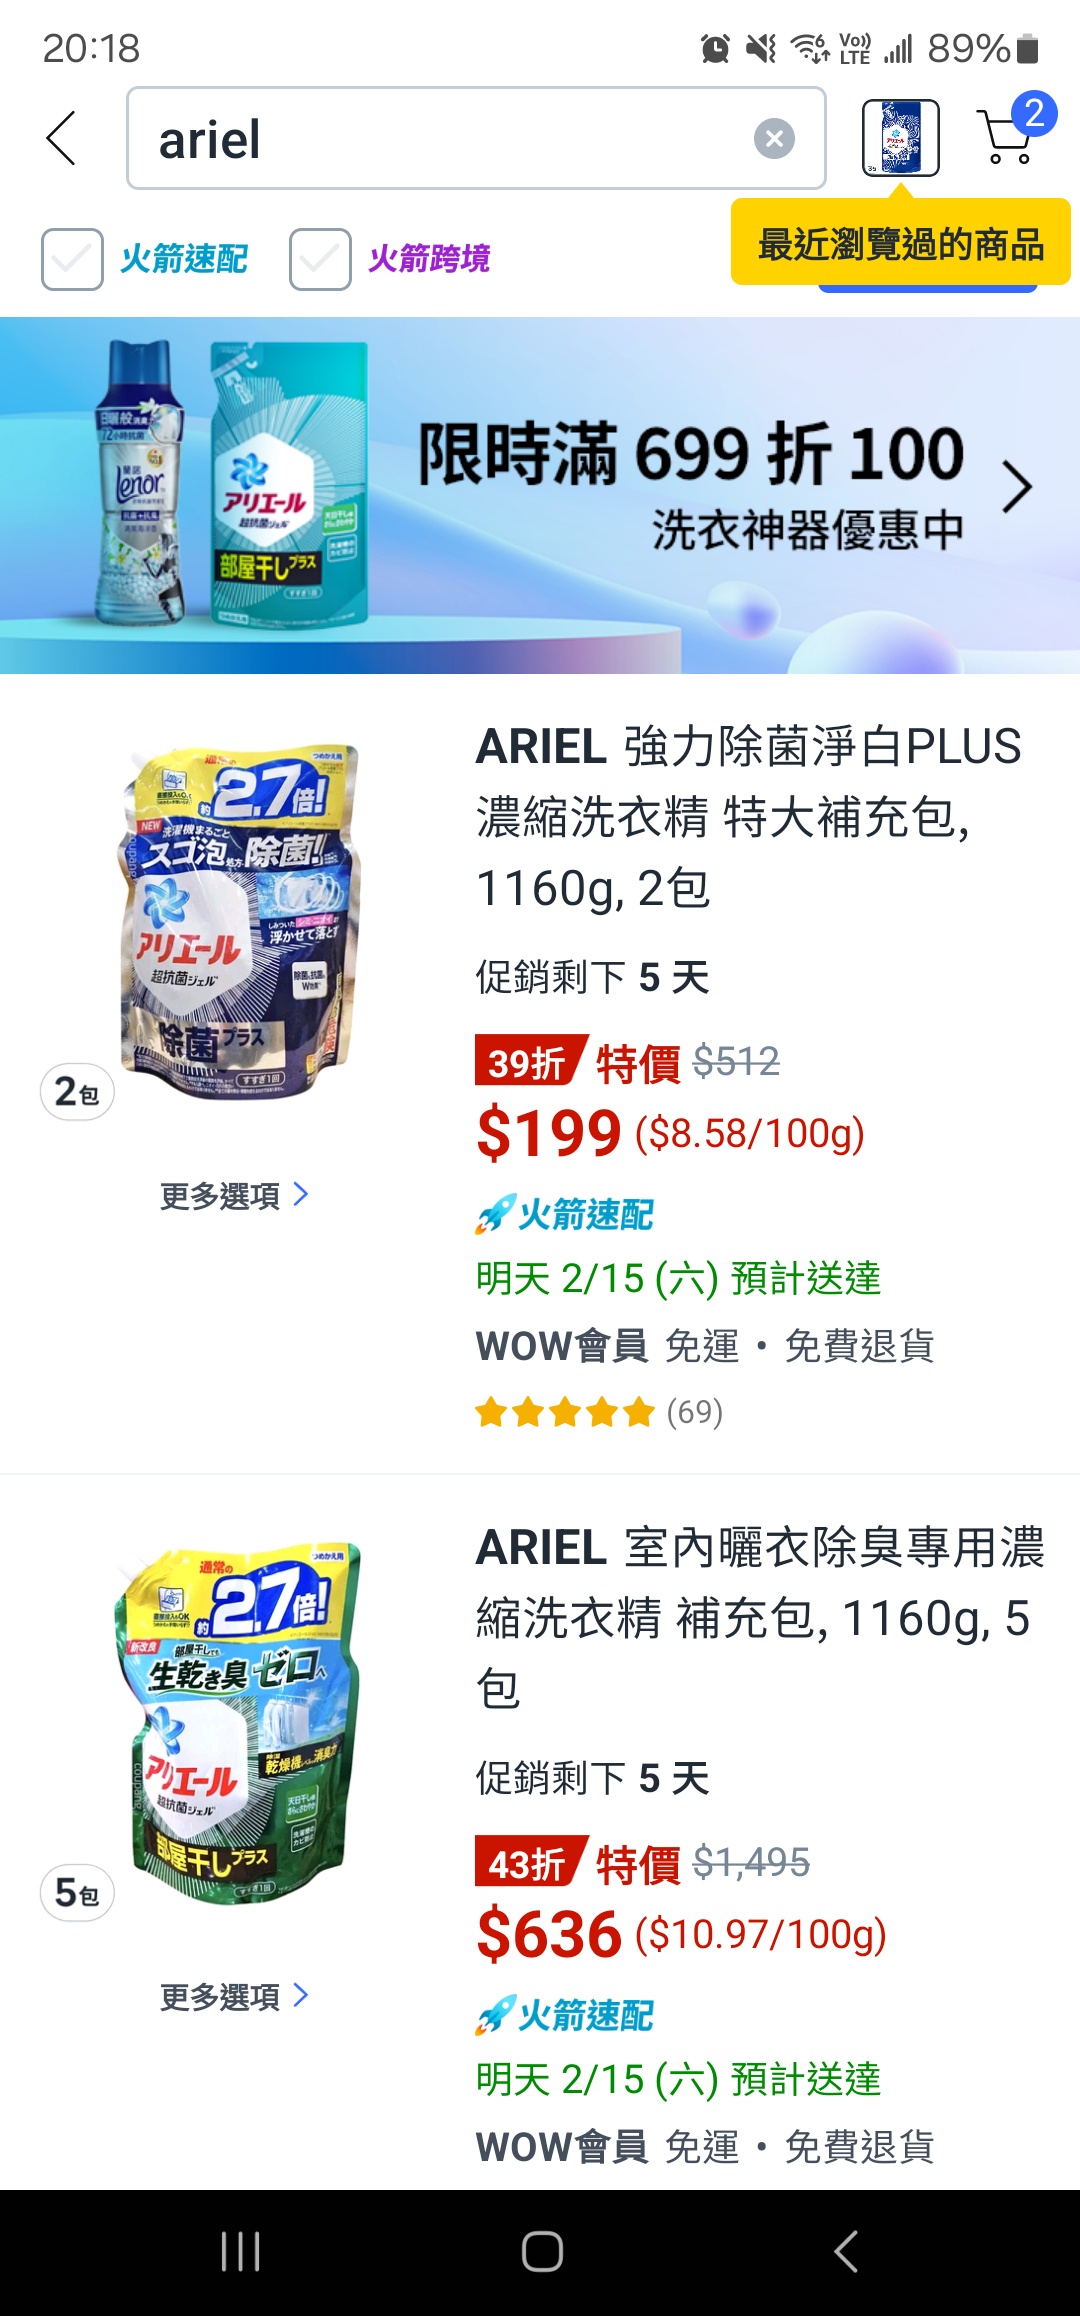Tap the $199 special price

point(549,1133)
